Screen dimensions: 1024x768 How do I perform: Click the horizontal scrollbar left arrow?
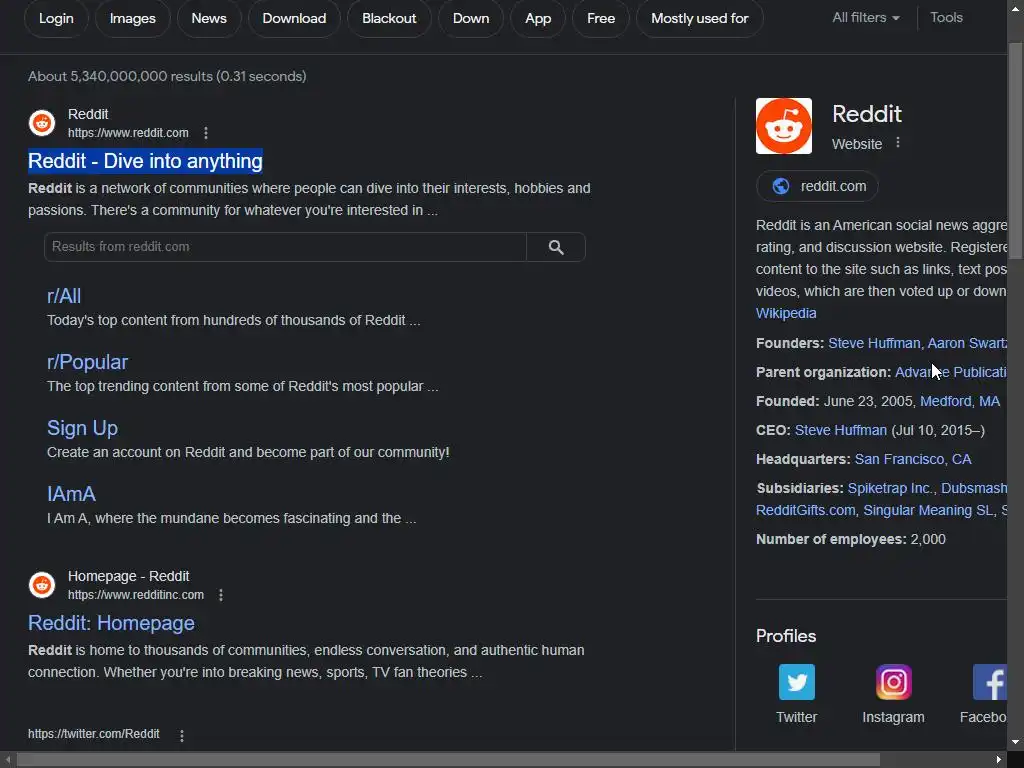8,760
